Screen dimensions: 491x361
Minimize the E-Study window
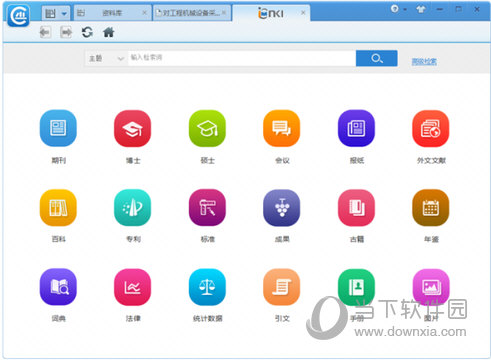(440, 9)
